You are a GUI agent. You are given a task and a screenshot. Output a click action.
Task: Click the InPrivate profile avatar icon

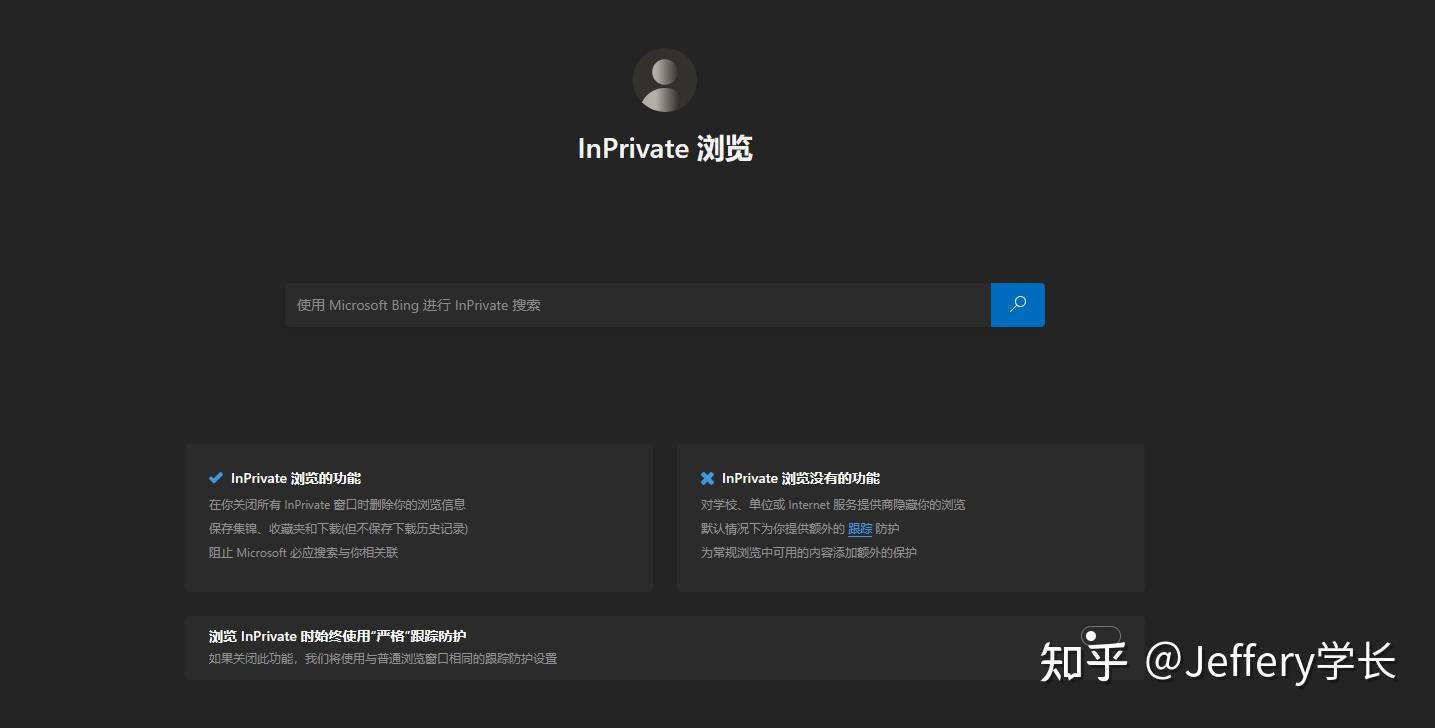click(665, 80)
